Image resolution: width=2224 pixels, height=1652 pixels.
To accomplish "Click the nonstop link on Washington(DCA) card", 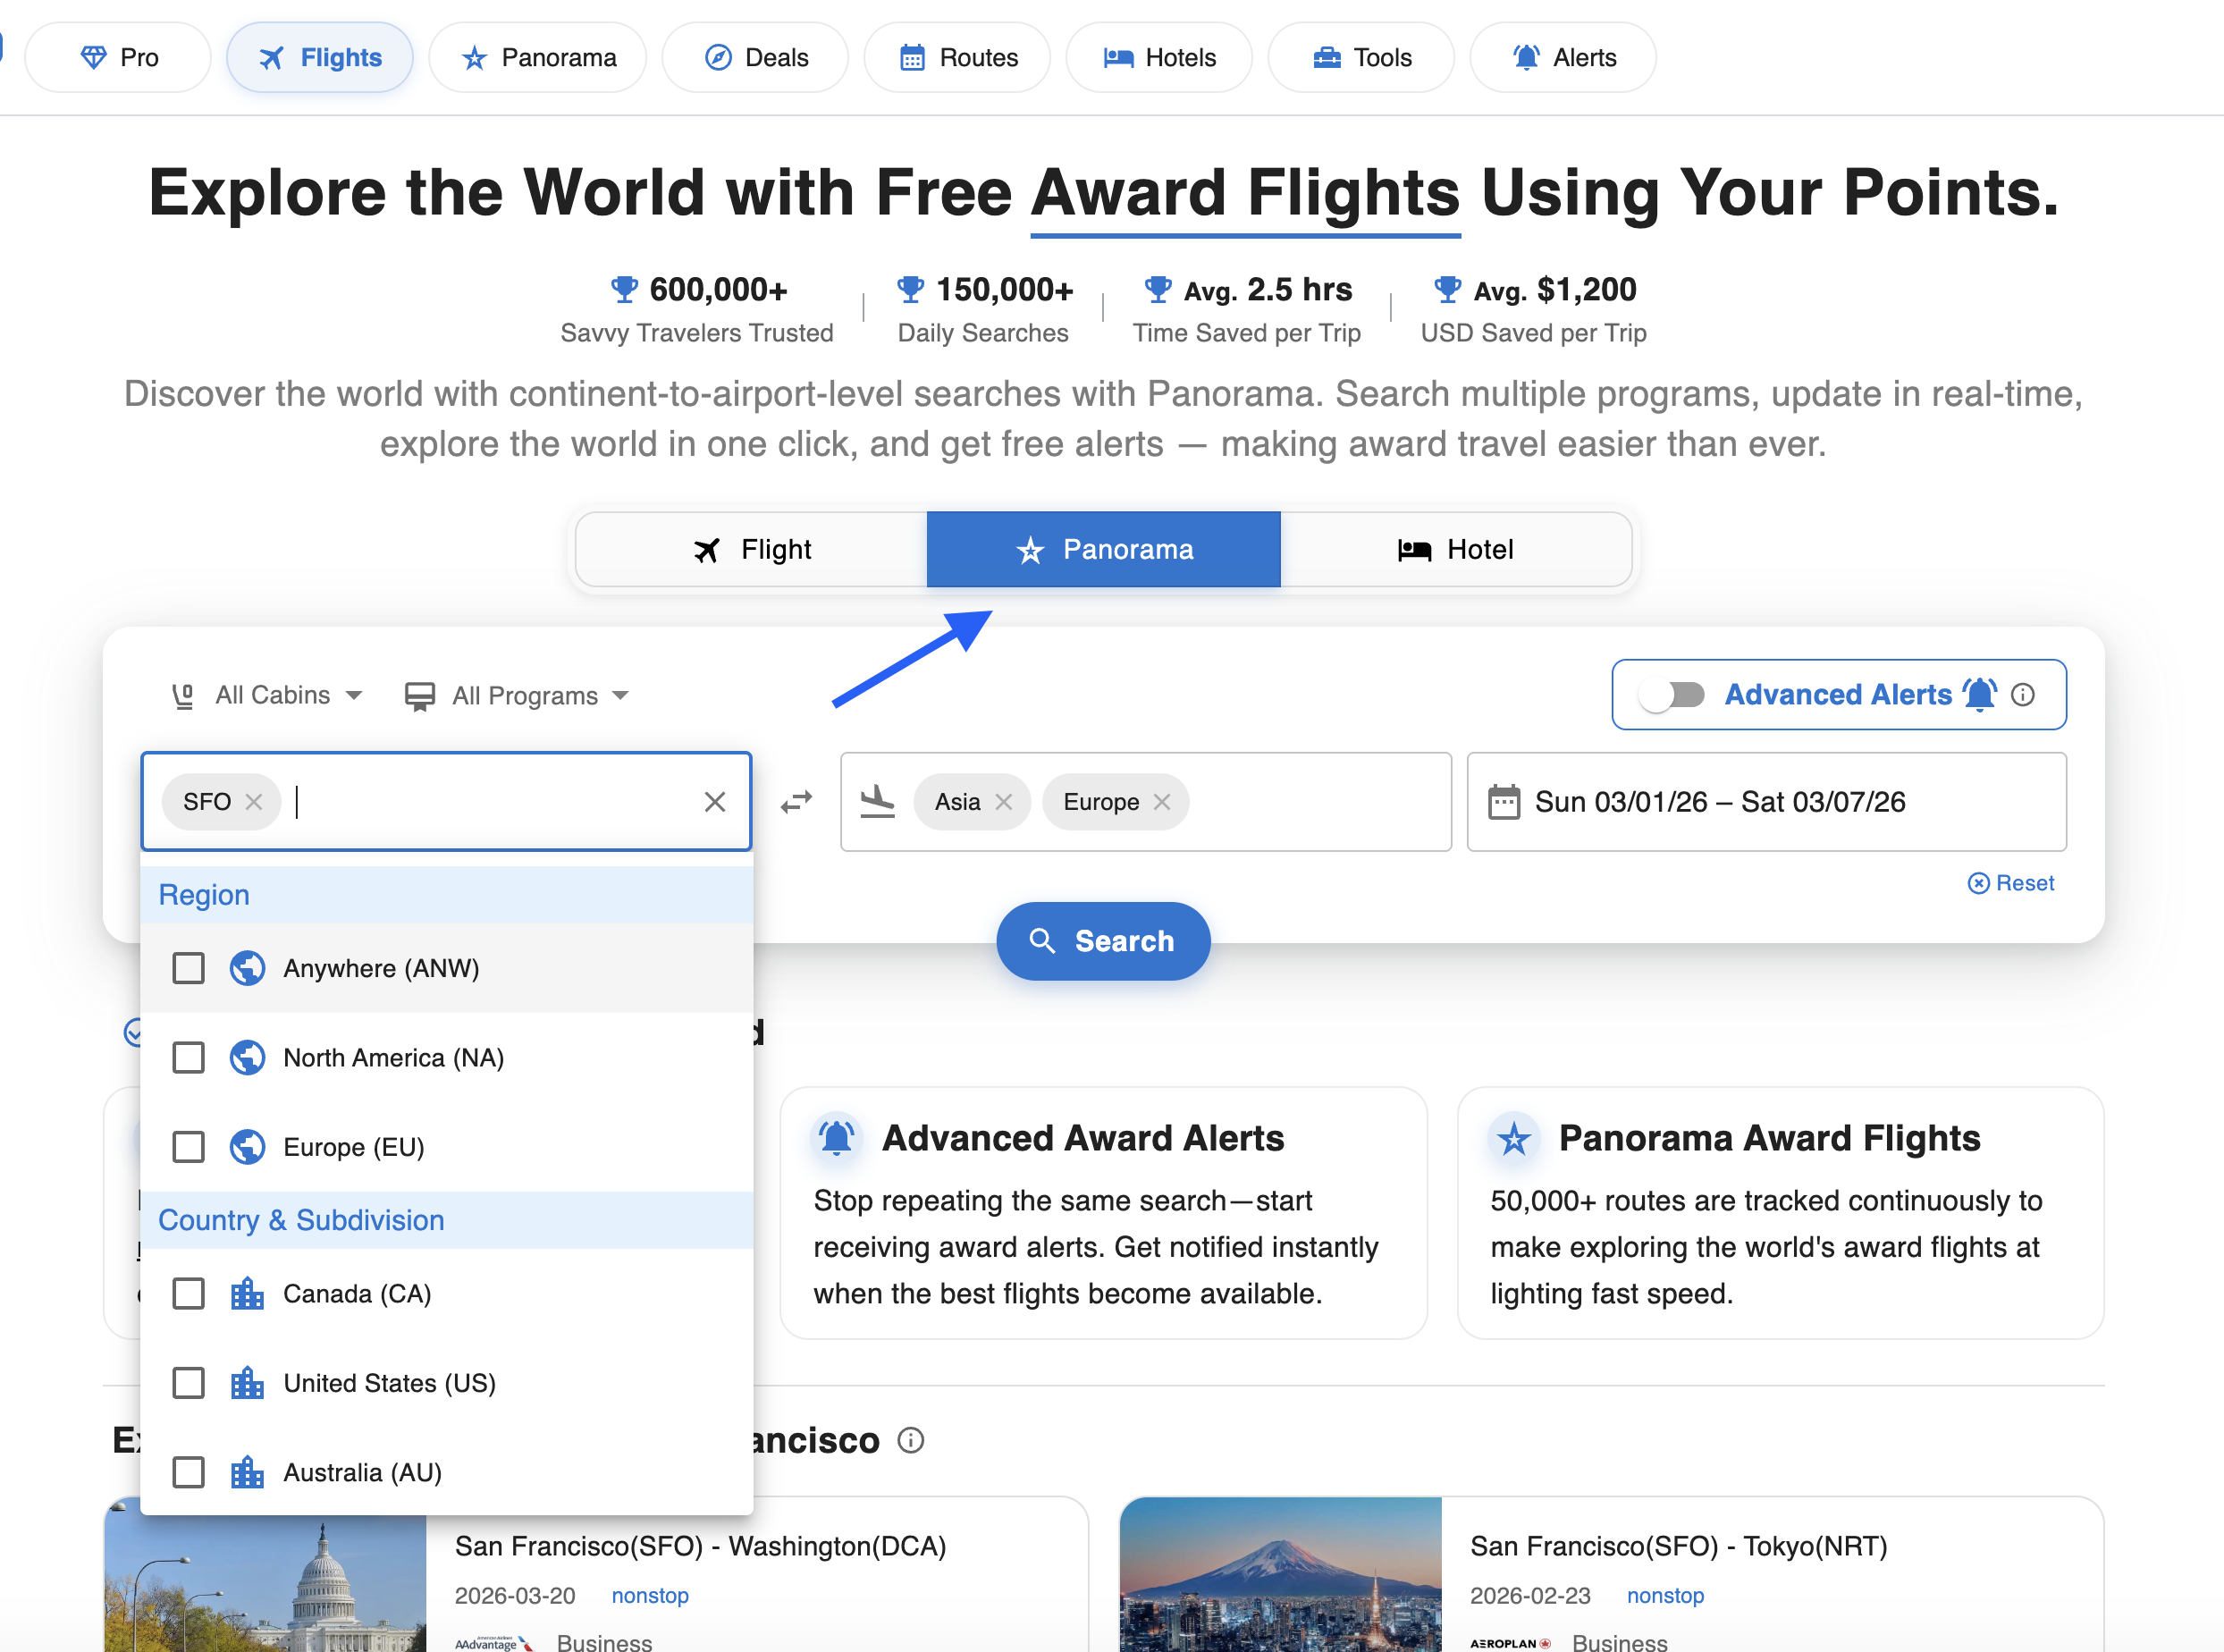I will tap(650, 1596).
